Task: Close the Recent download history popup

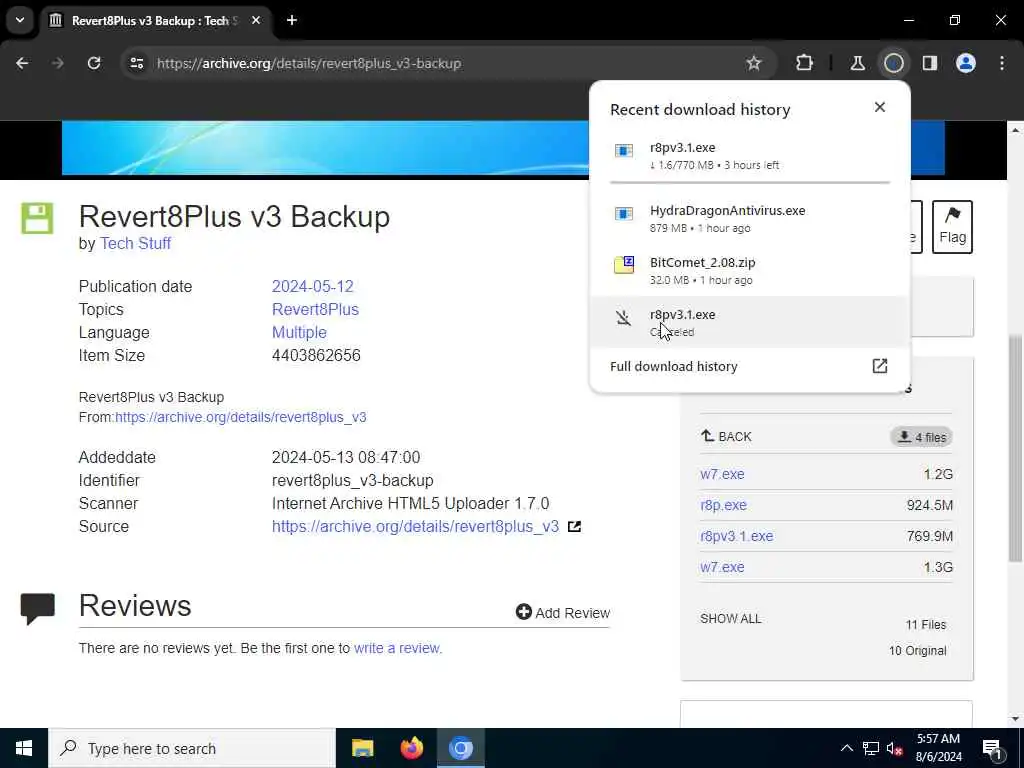Action: point(880,107)
